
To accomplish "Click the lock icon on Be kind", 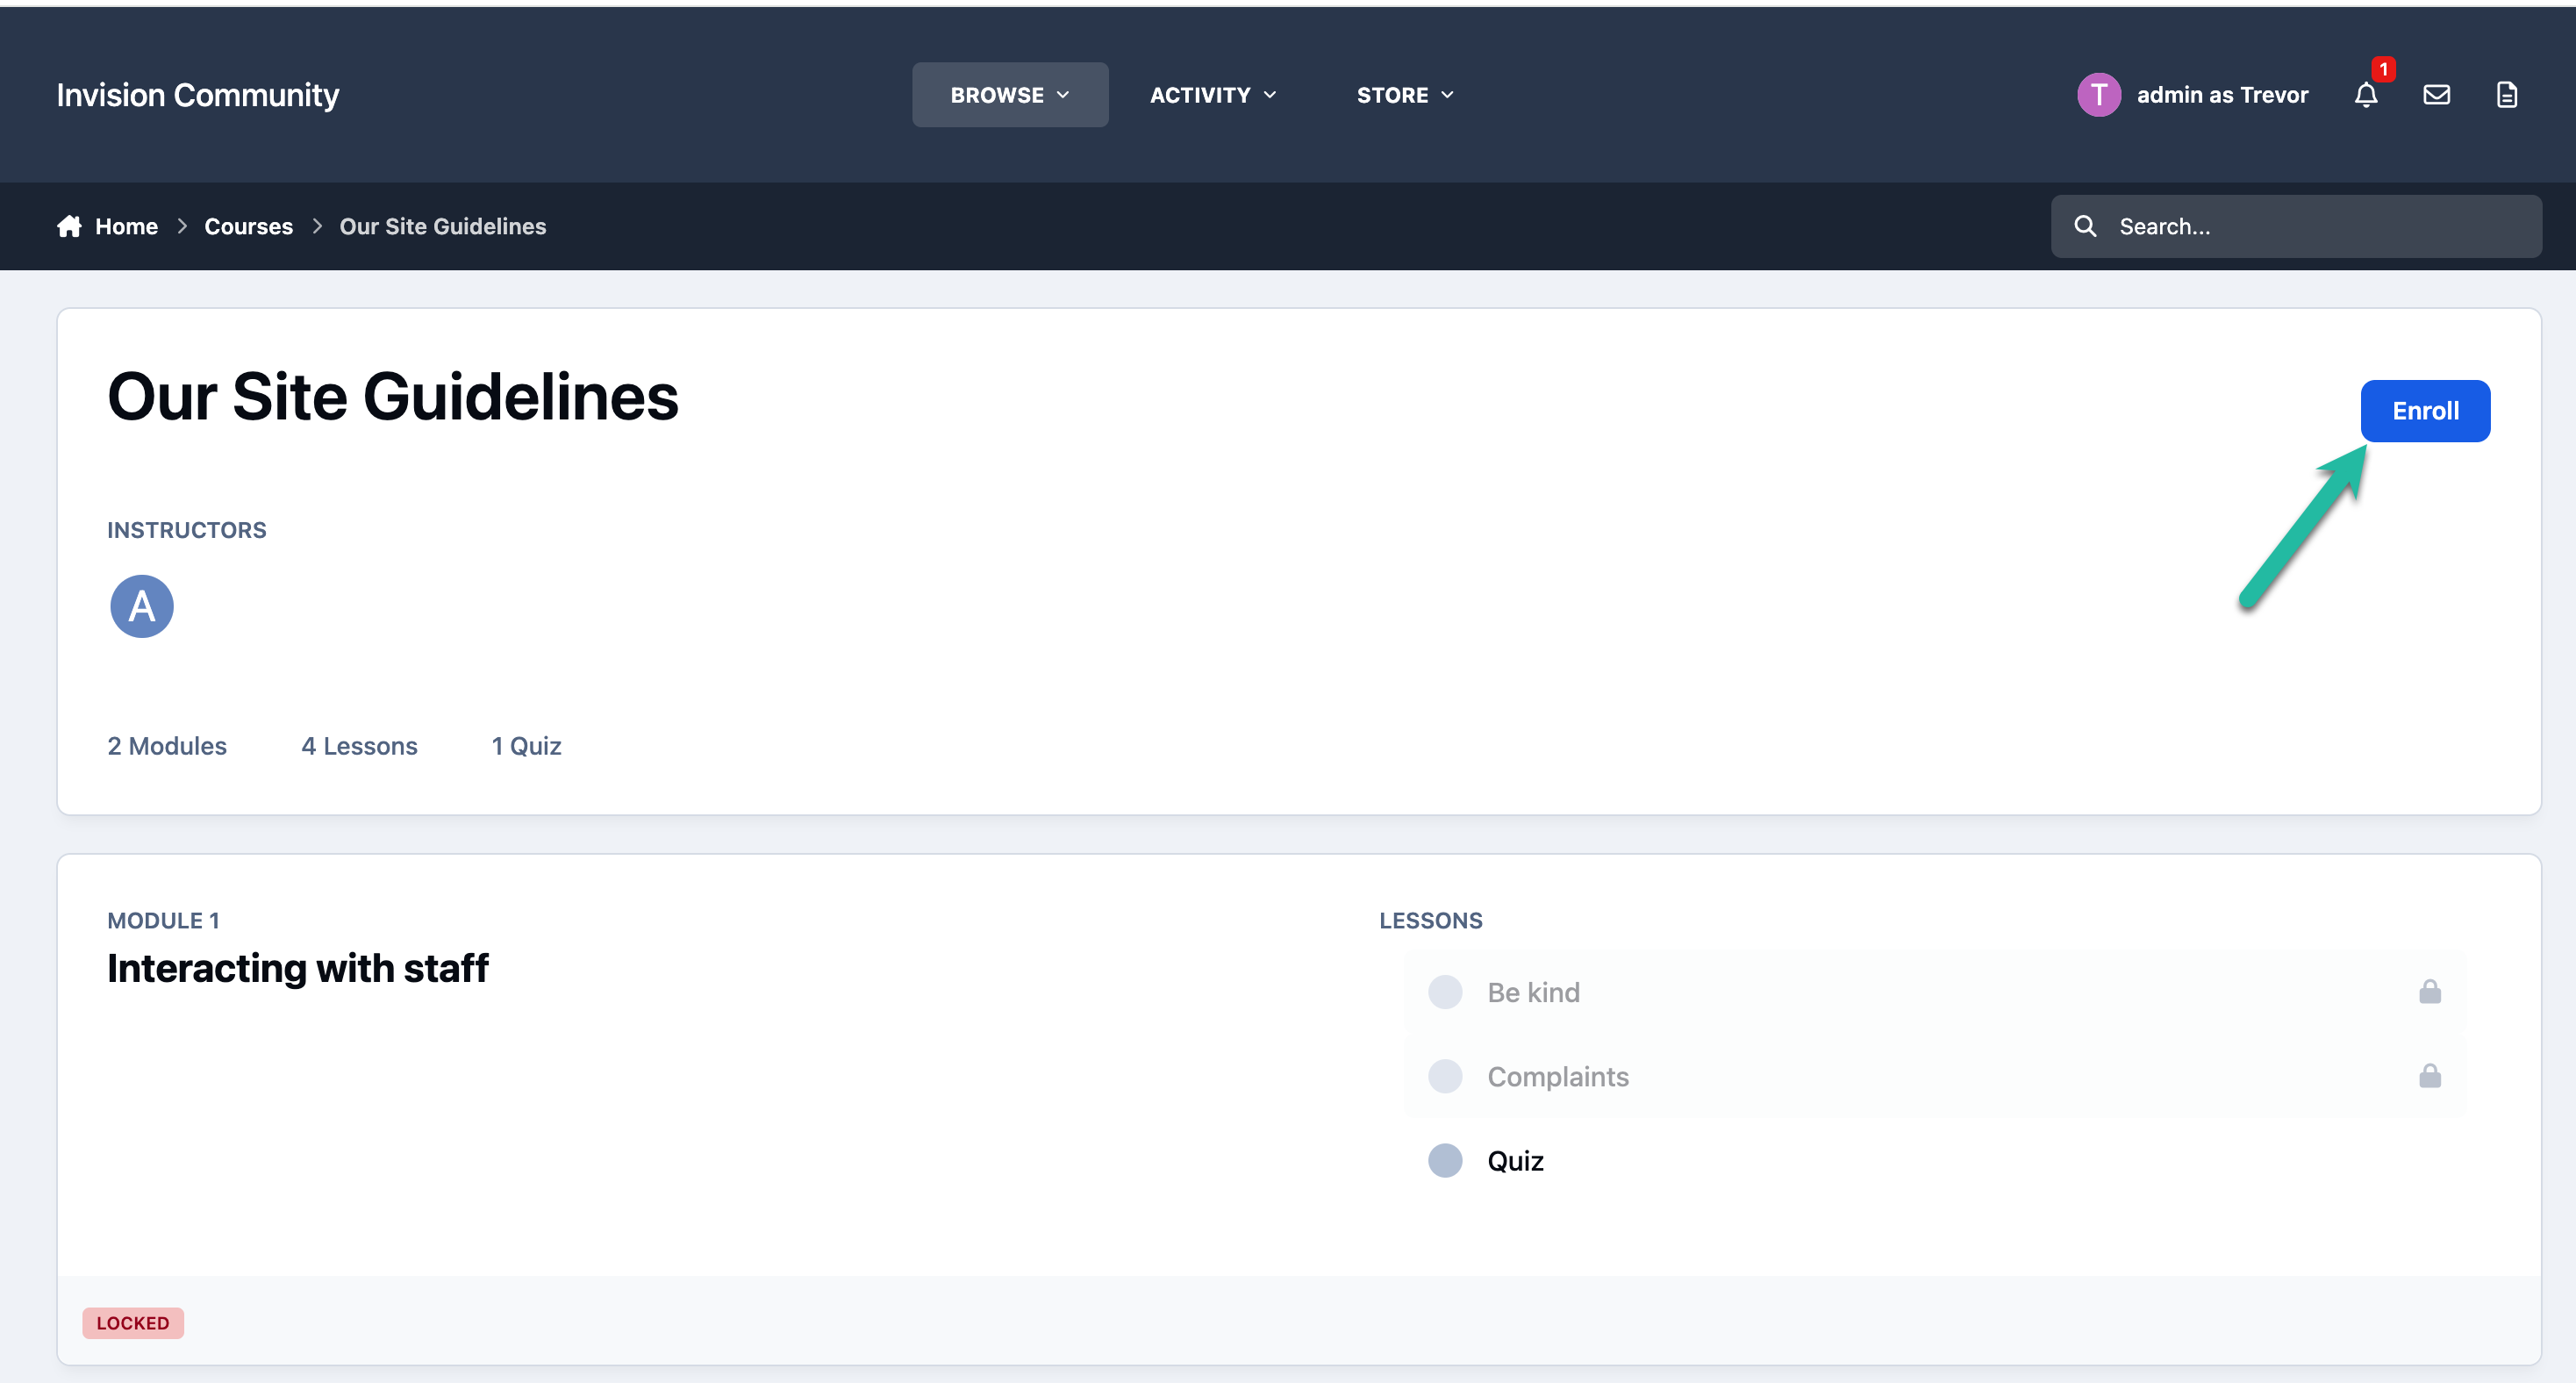I will tap(2430, 992).
